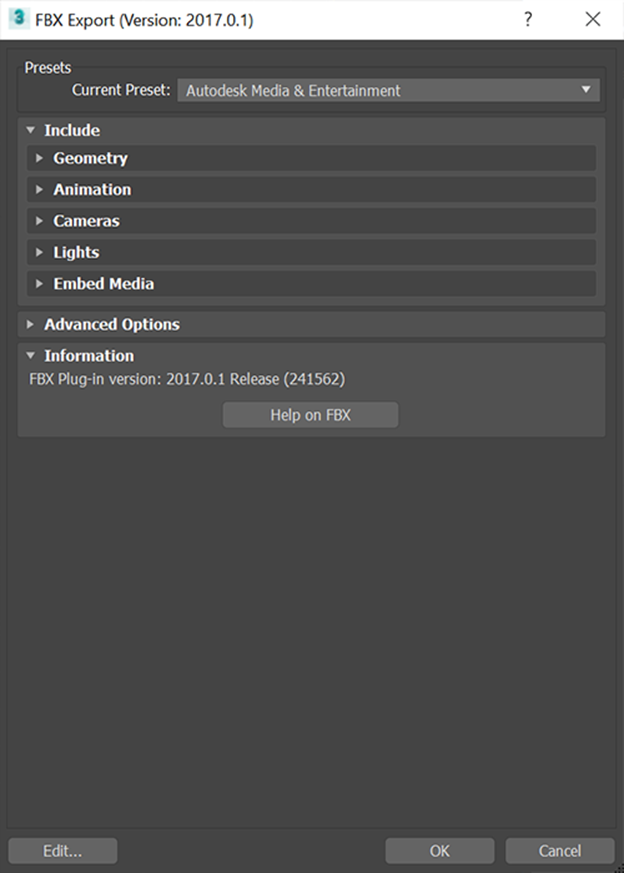Click the Embed Media rollout header
Screen dimensions: 624x873
[312, 284]
